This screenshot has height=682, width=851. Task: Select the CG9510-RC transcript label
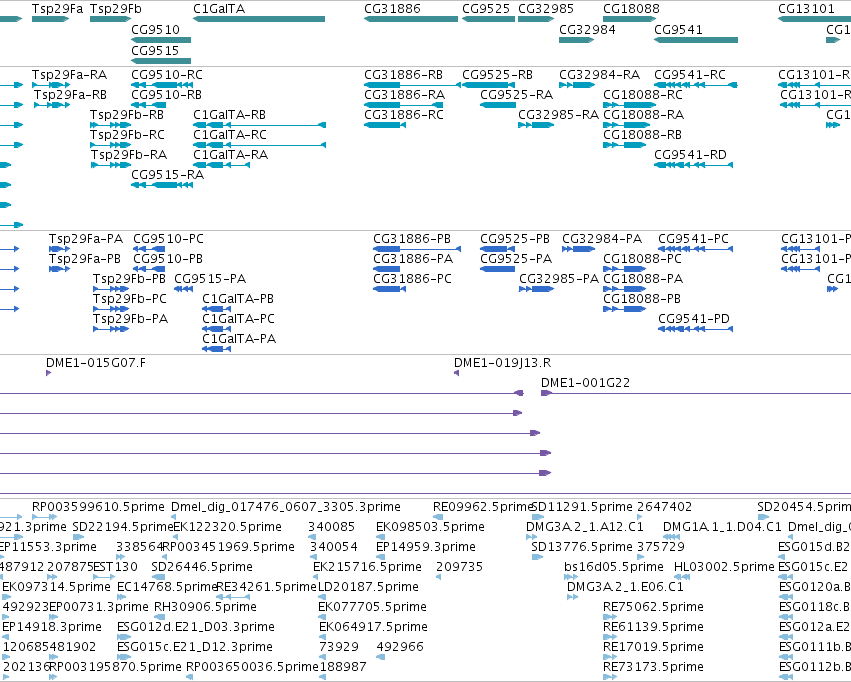tap(167, 75)
